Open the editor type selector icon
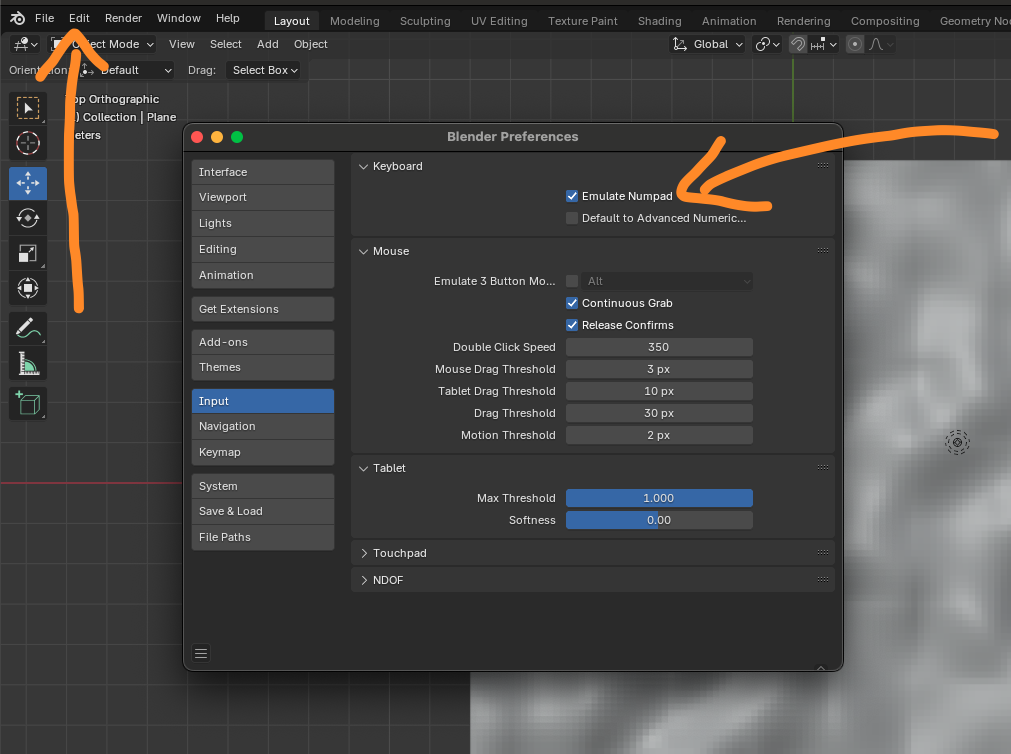 click(x=26, y=44)
